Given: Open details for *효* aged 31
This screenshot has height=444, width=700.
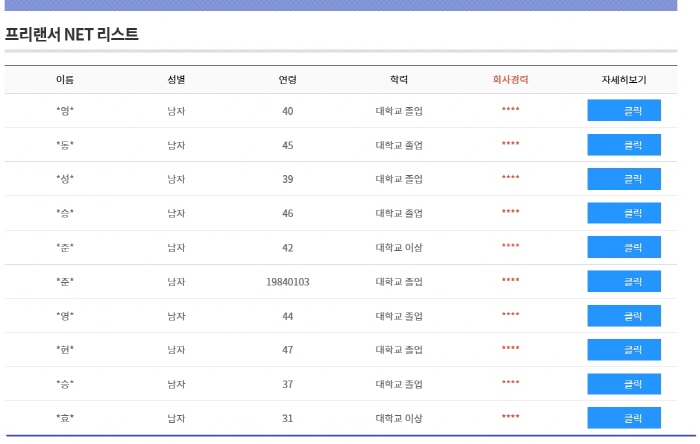Looking at the screenshot, I should [x=623, y=418].
